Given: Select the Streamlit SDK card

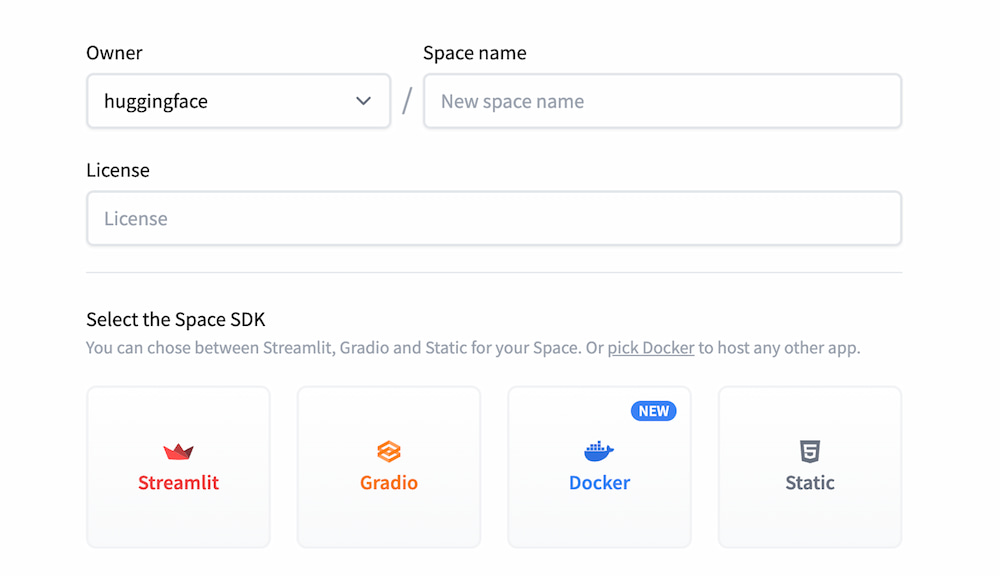Looking at the screenshot, I should (x=177, y=467).
